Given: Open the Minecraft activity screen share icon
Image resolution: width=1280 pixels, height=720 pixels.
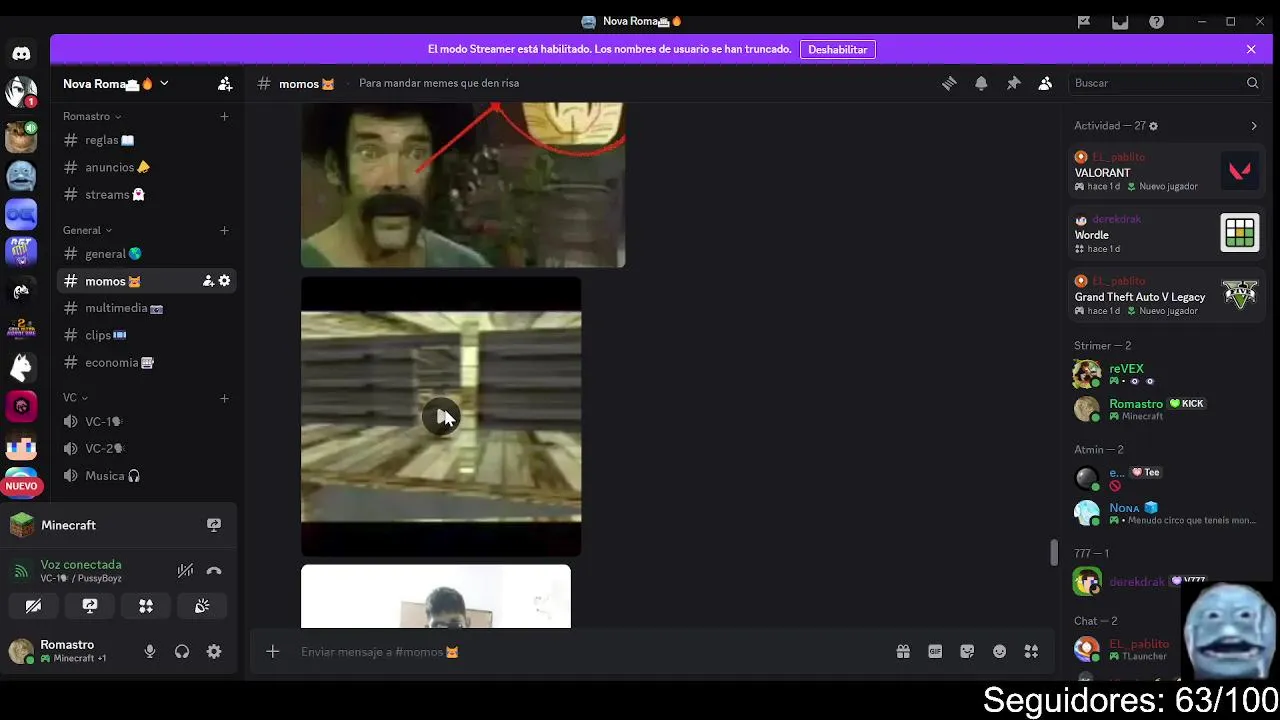Looking at the screenshot, I should tap(214, 525).
